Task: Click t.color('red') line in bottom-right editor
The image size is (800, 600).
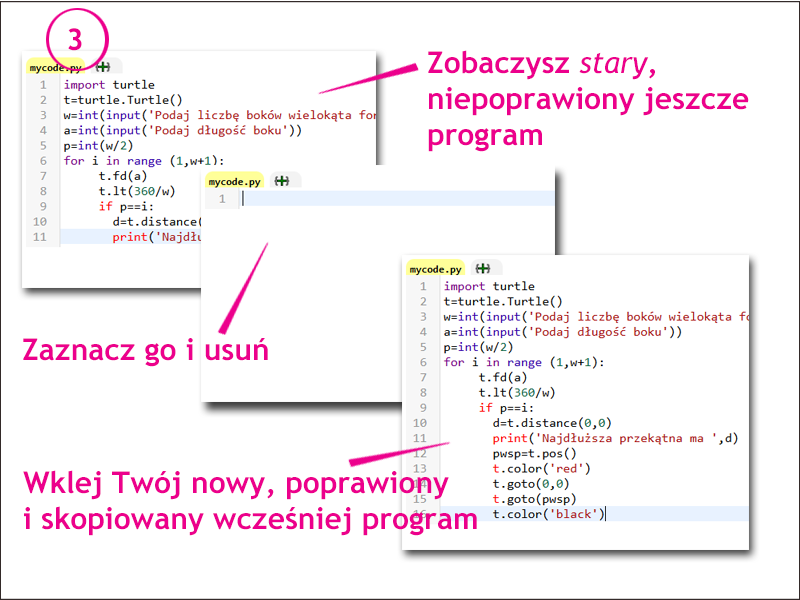Action: tap(541, 468)
